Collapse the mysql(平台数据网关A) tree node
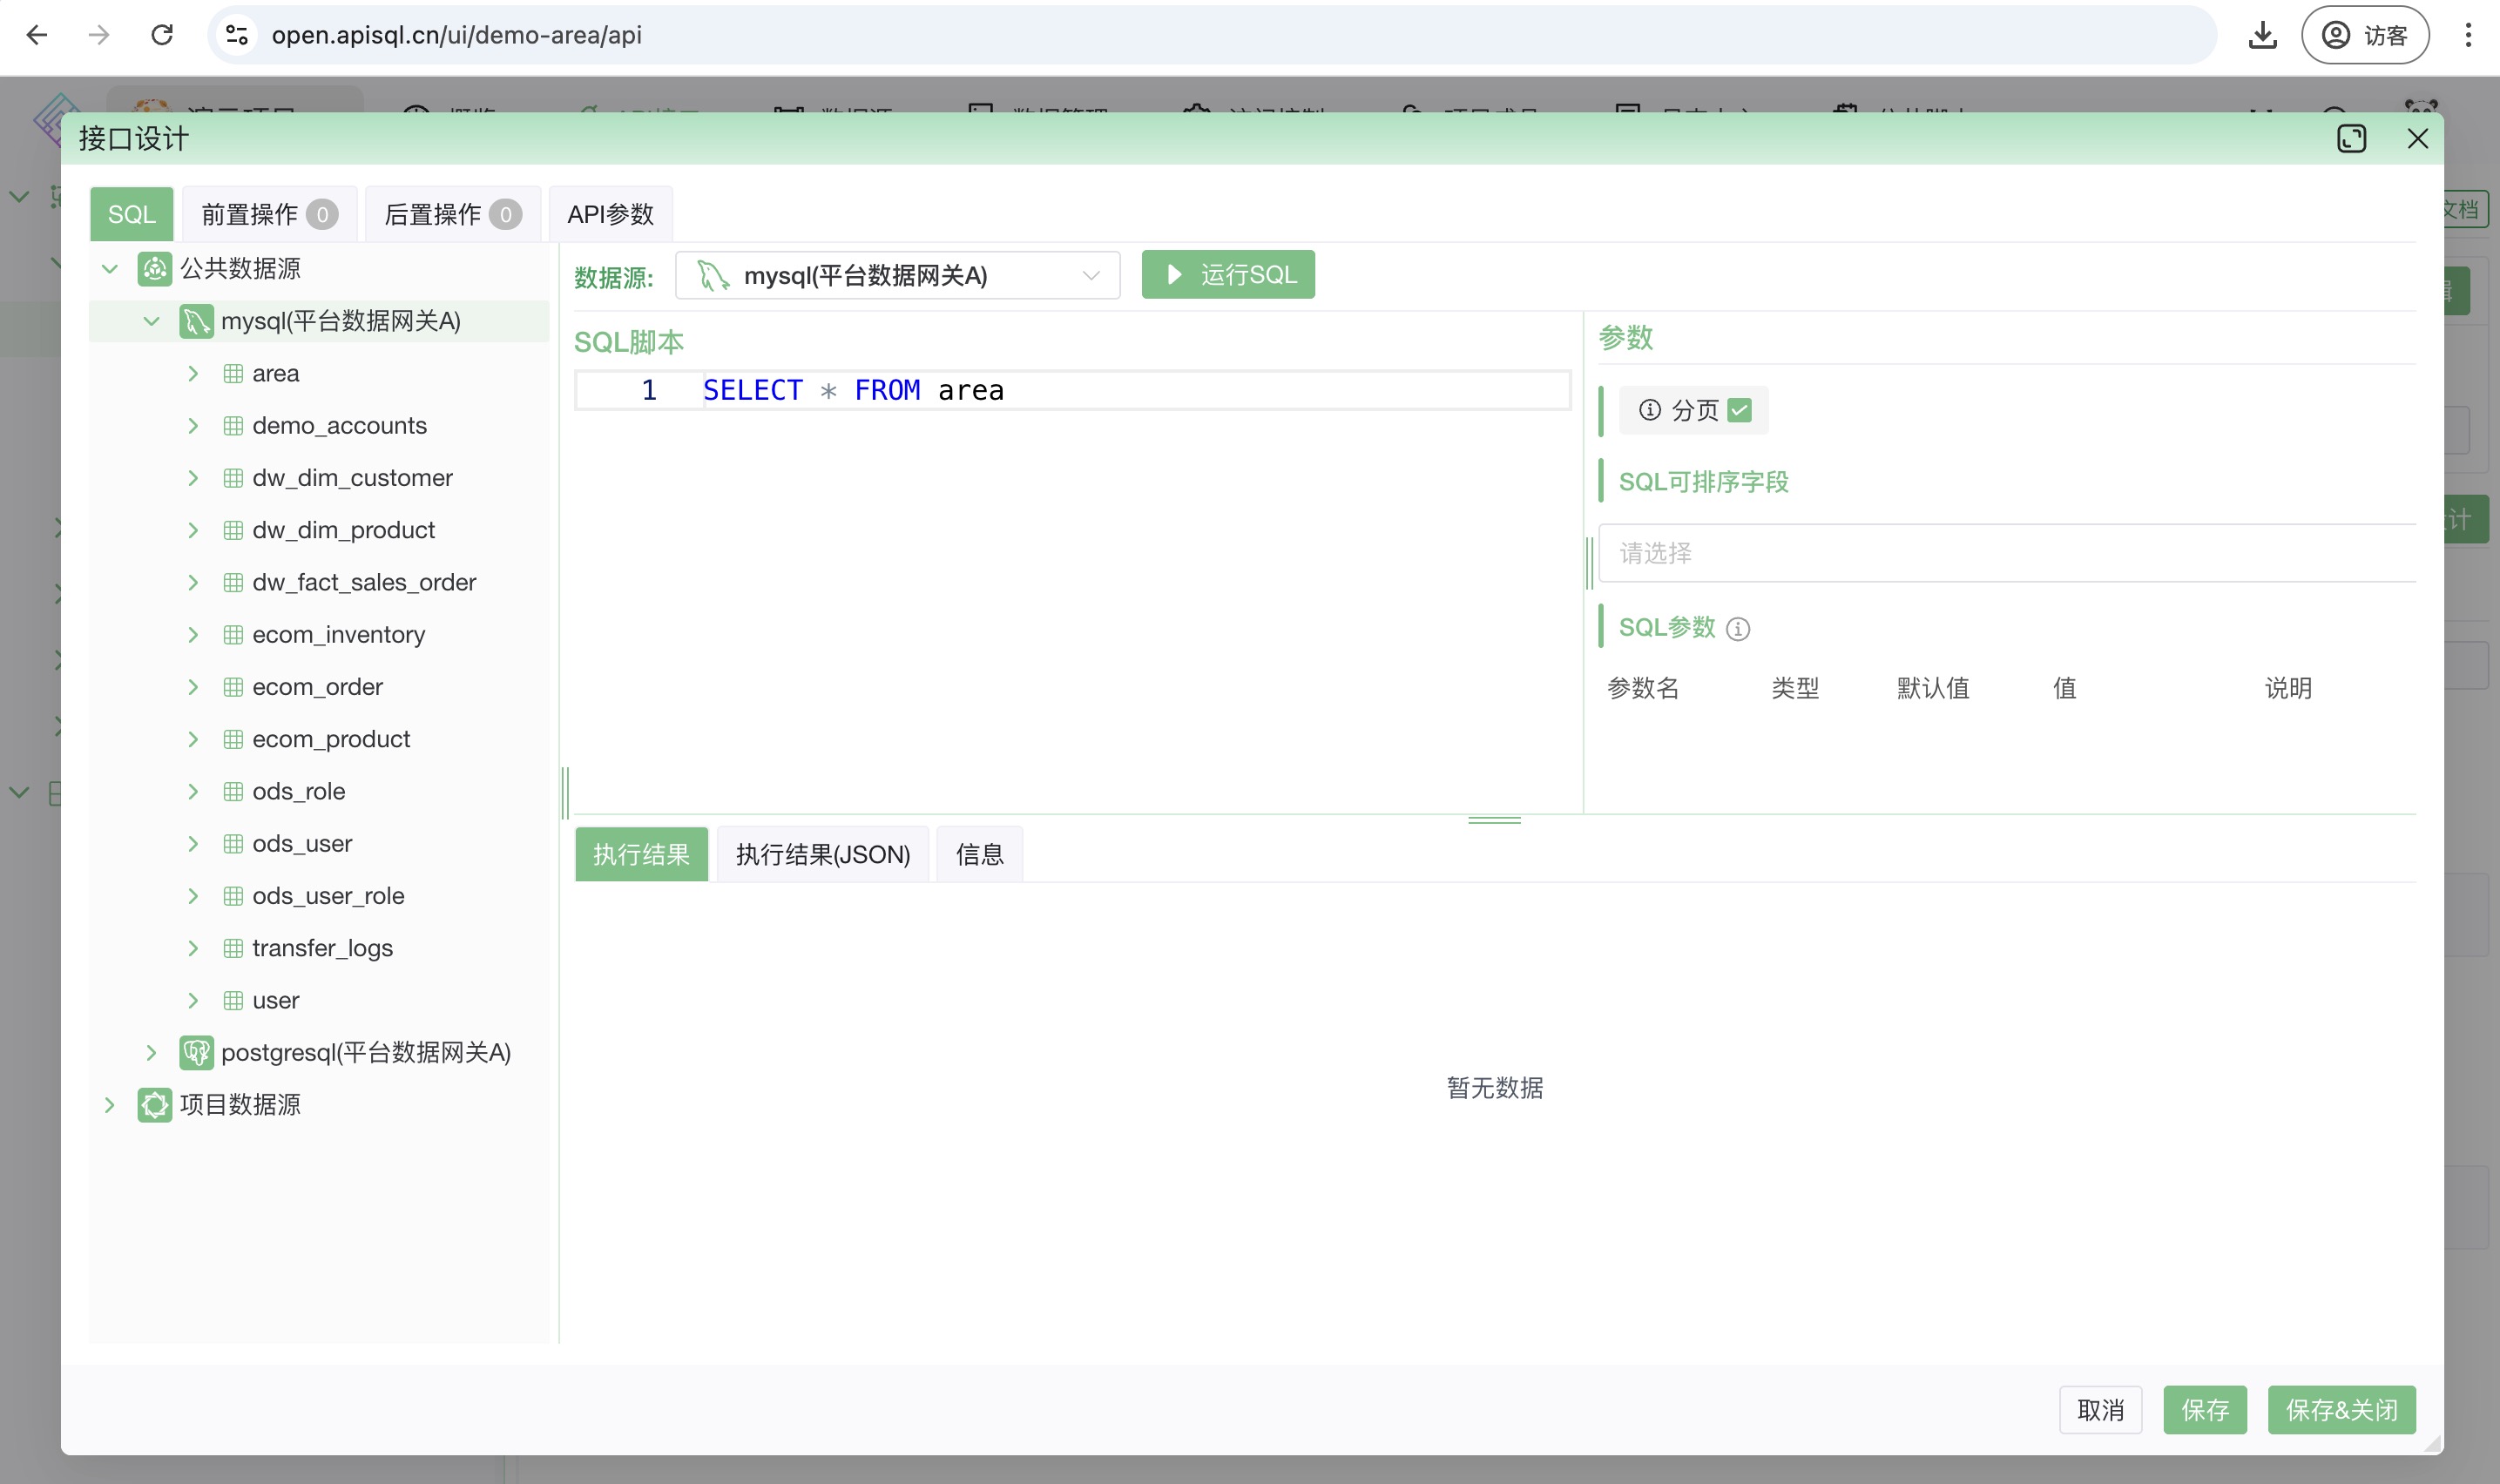This screenshot has width=2500, height=1484. [152, 321]
